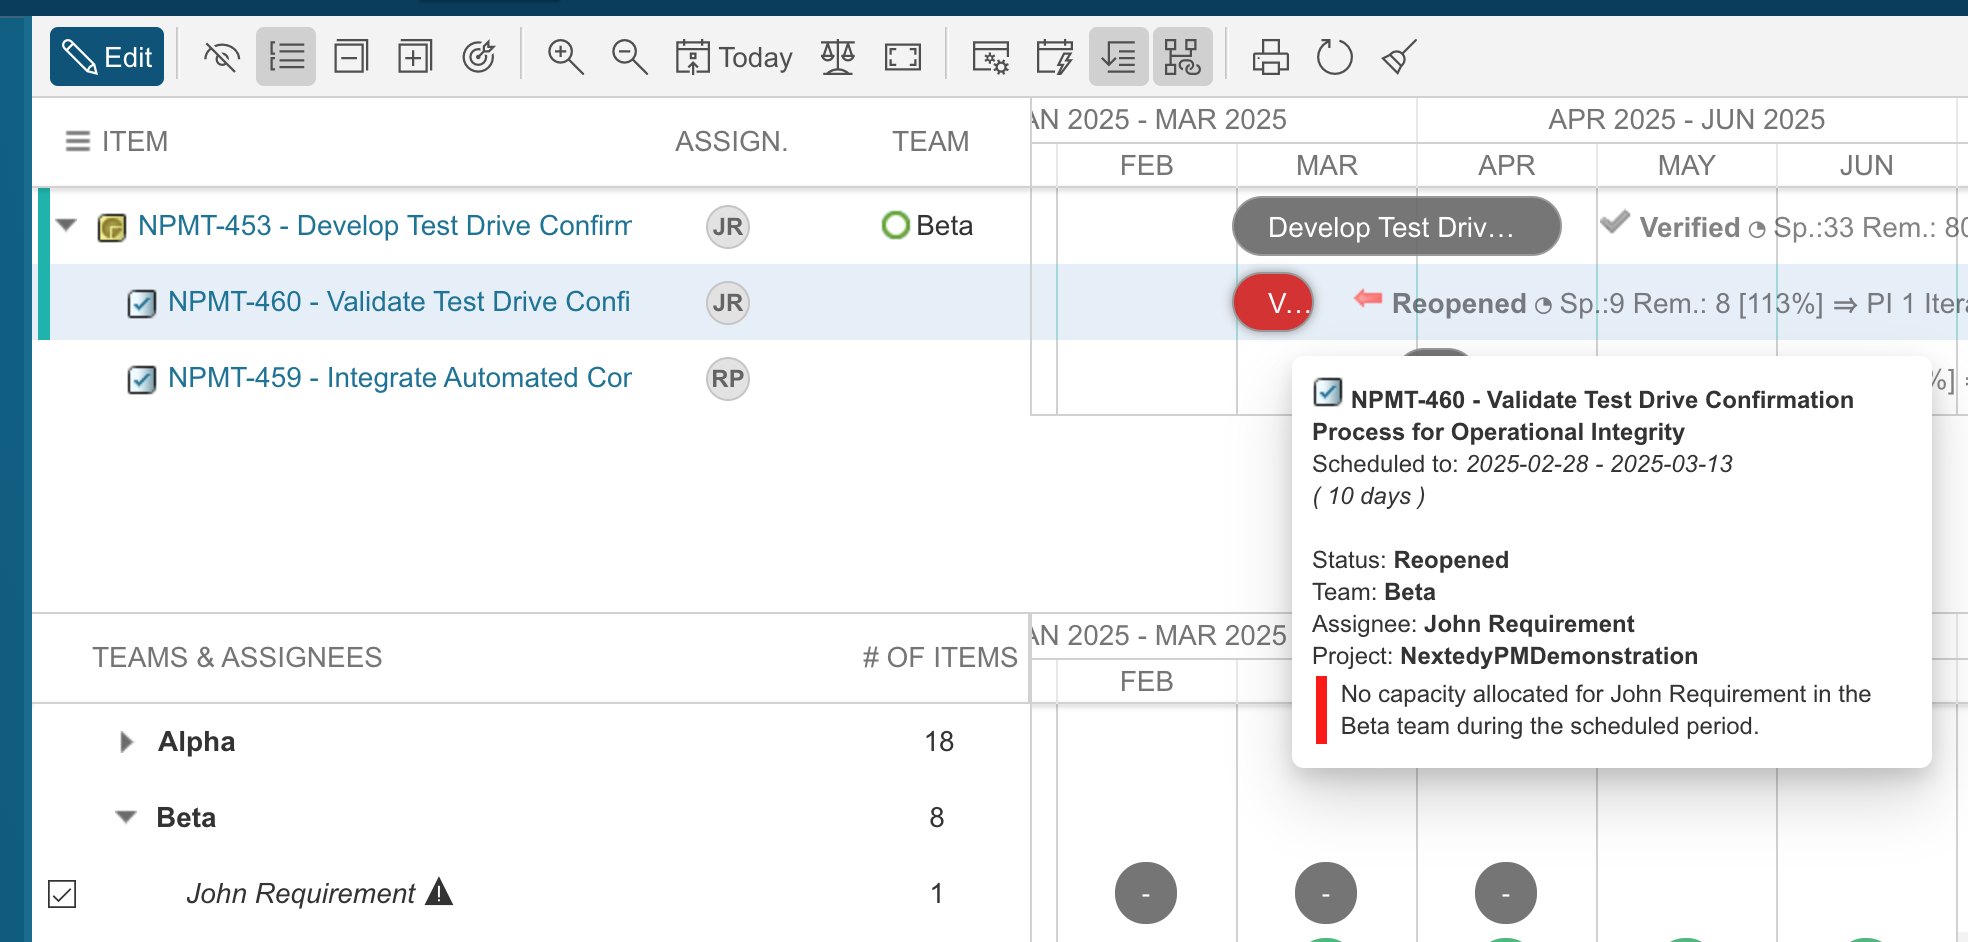Image resolution: width=1968 pixels, height=942 pixels.
Task: Print the Gantt chart
Action: coord(1271,57)
